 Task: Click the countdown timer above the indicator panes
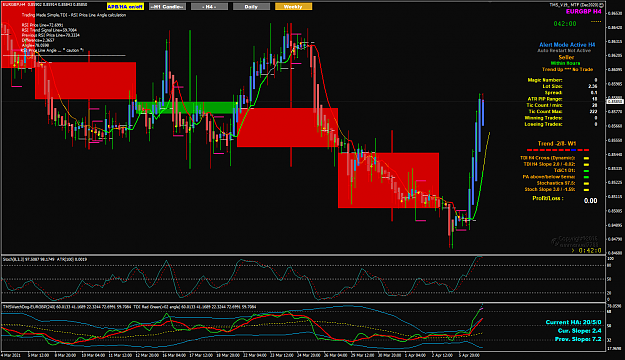pyautogui.click(x=586, y=250)
